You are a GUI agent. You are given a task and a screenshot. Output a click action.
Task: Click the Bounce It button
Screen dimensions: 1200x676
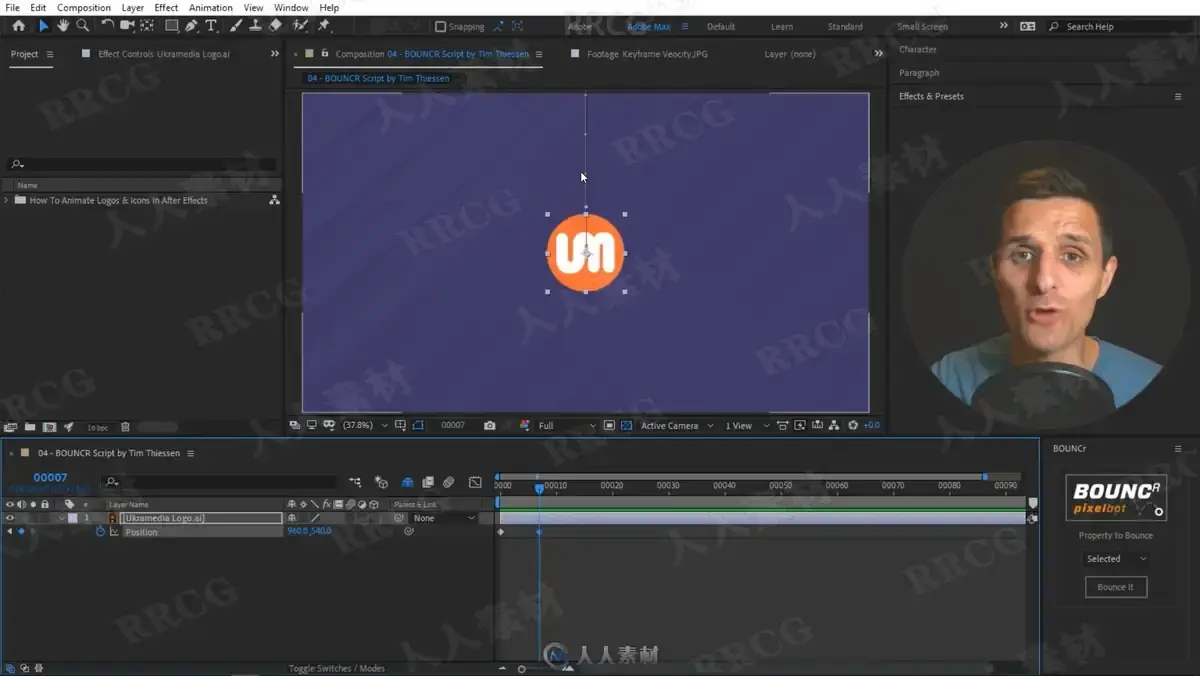click(1116, 587)
